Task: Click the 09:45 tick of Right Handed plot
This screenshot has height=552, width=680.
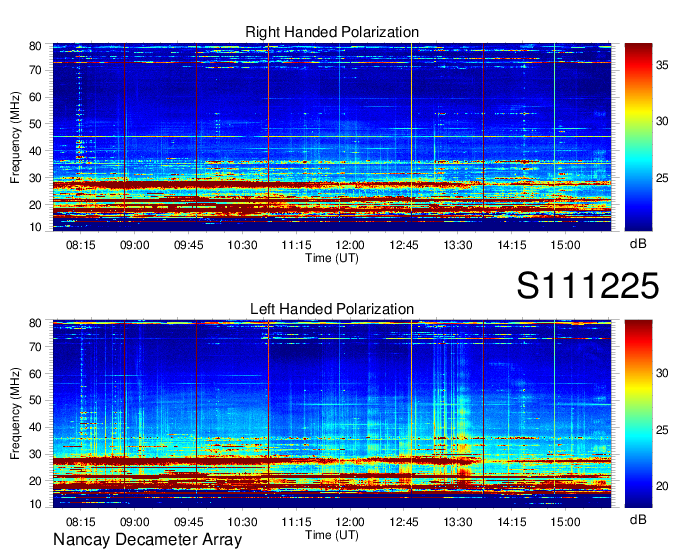Action: tap(189, 245)
